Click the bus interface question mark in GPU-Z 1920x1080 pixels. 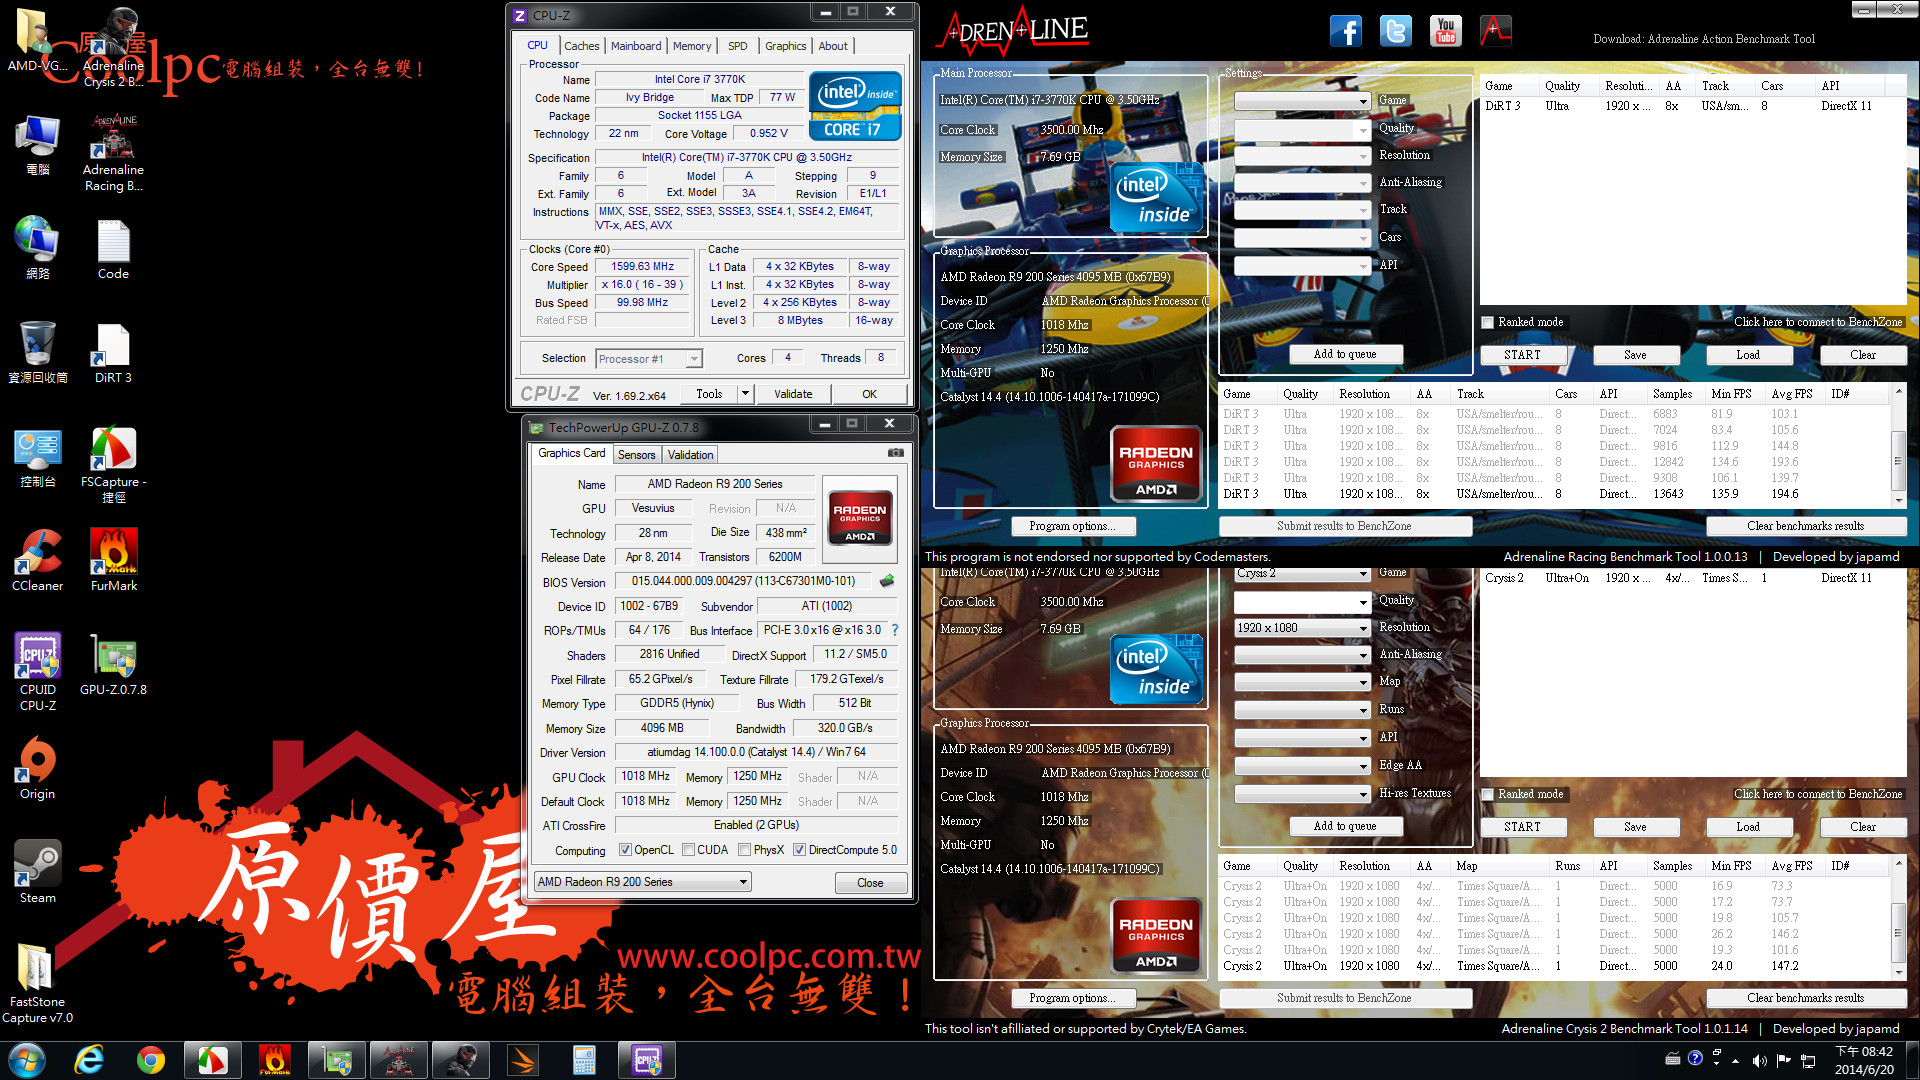tap(895, 630)
